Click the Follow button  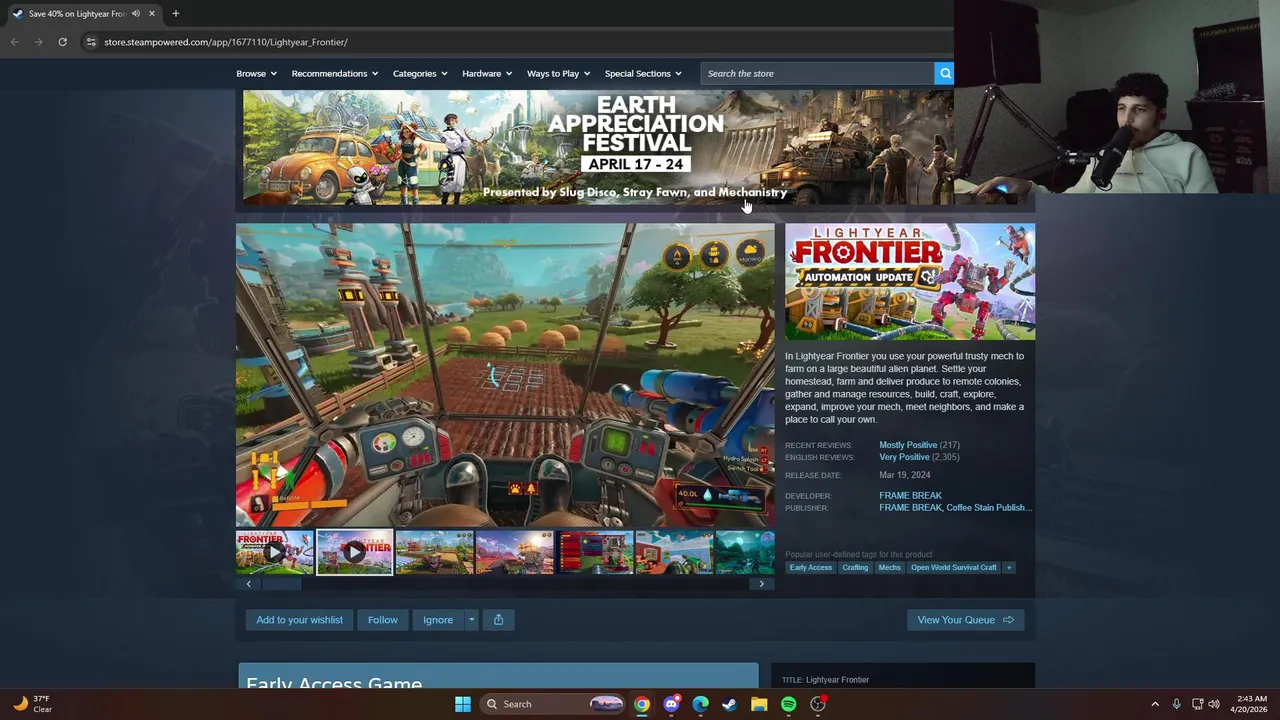point(382,620)
